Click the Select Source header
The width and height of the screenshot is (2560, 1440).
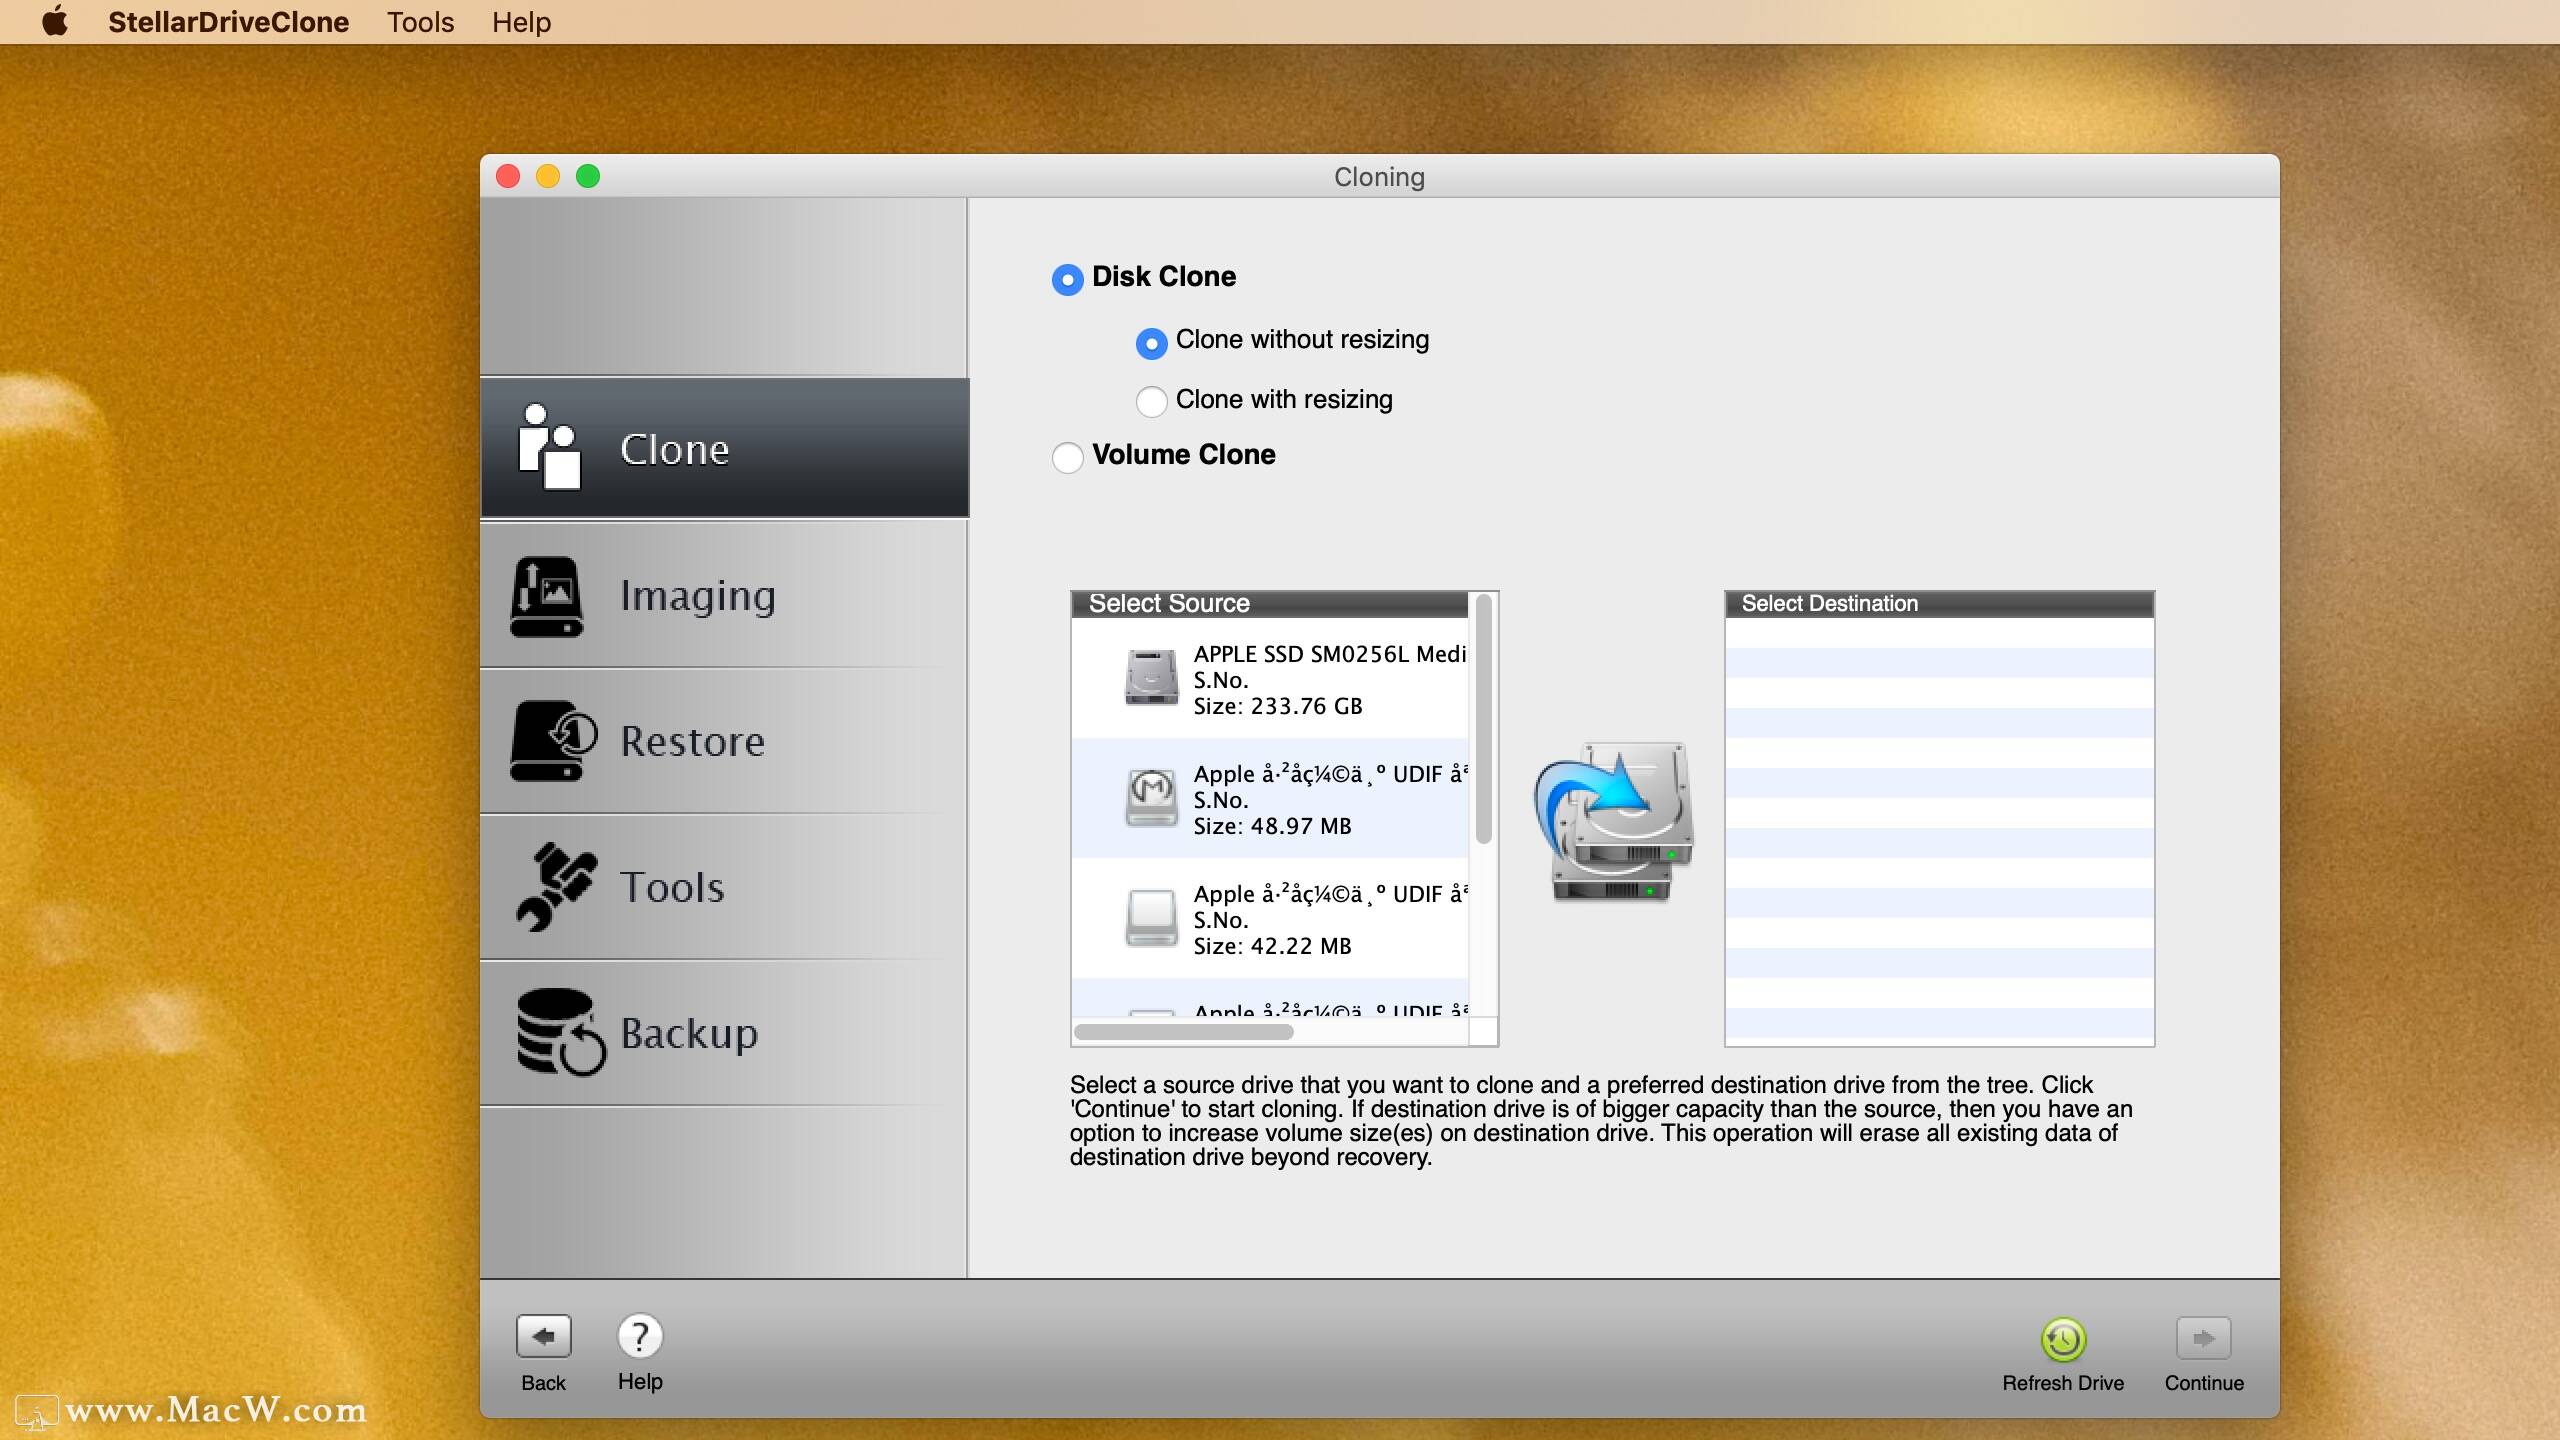point(1270,604)
